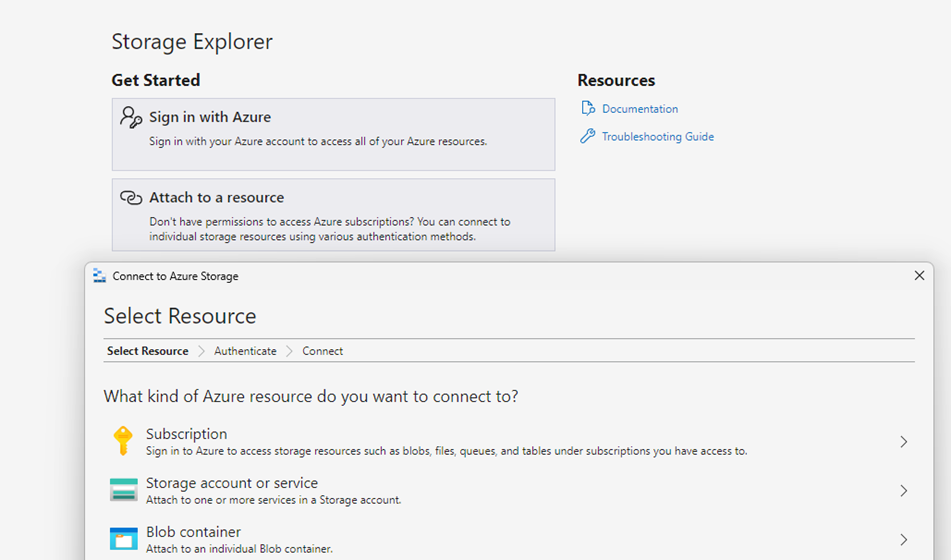Choose the Subscription resource label
Viewport: 951px width, 560px height.
click(x=186, y=434)
